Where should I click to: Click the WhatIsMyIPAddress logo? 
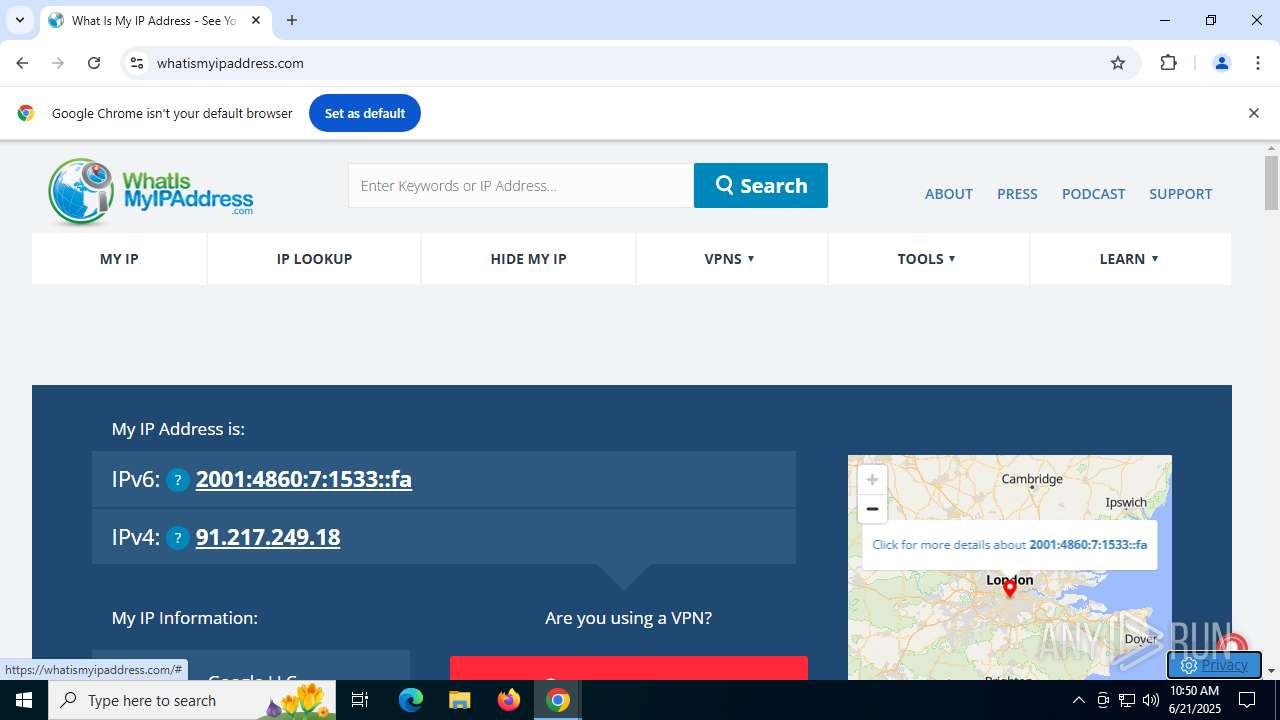151,191
